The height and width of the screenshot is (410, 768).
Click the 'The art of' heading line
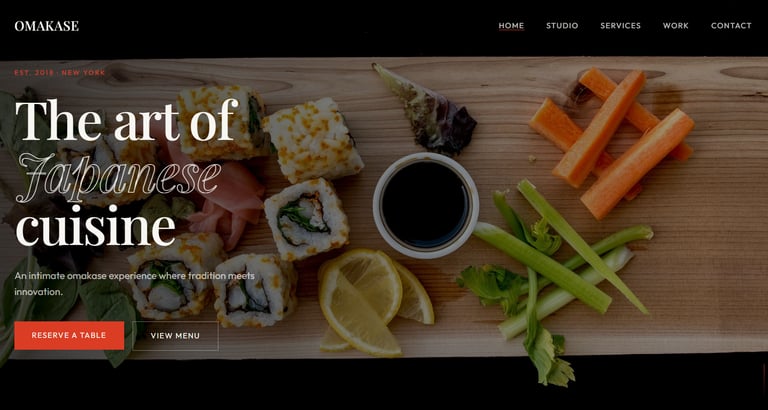tap(126, 121)
